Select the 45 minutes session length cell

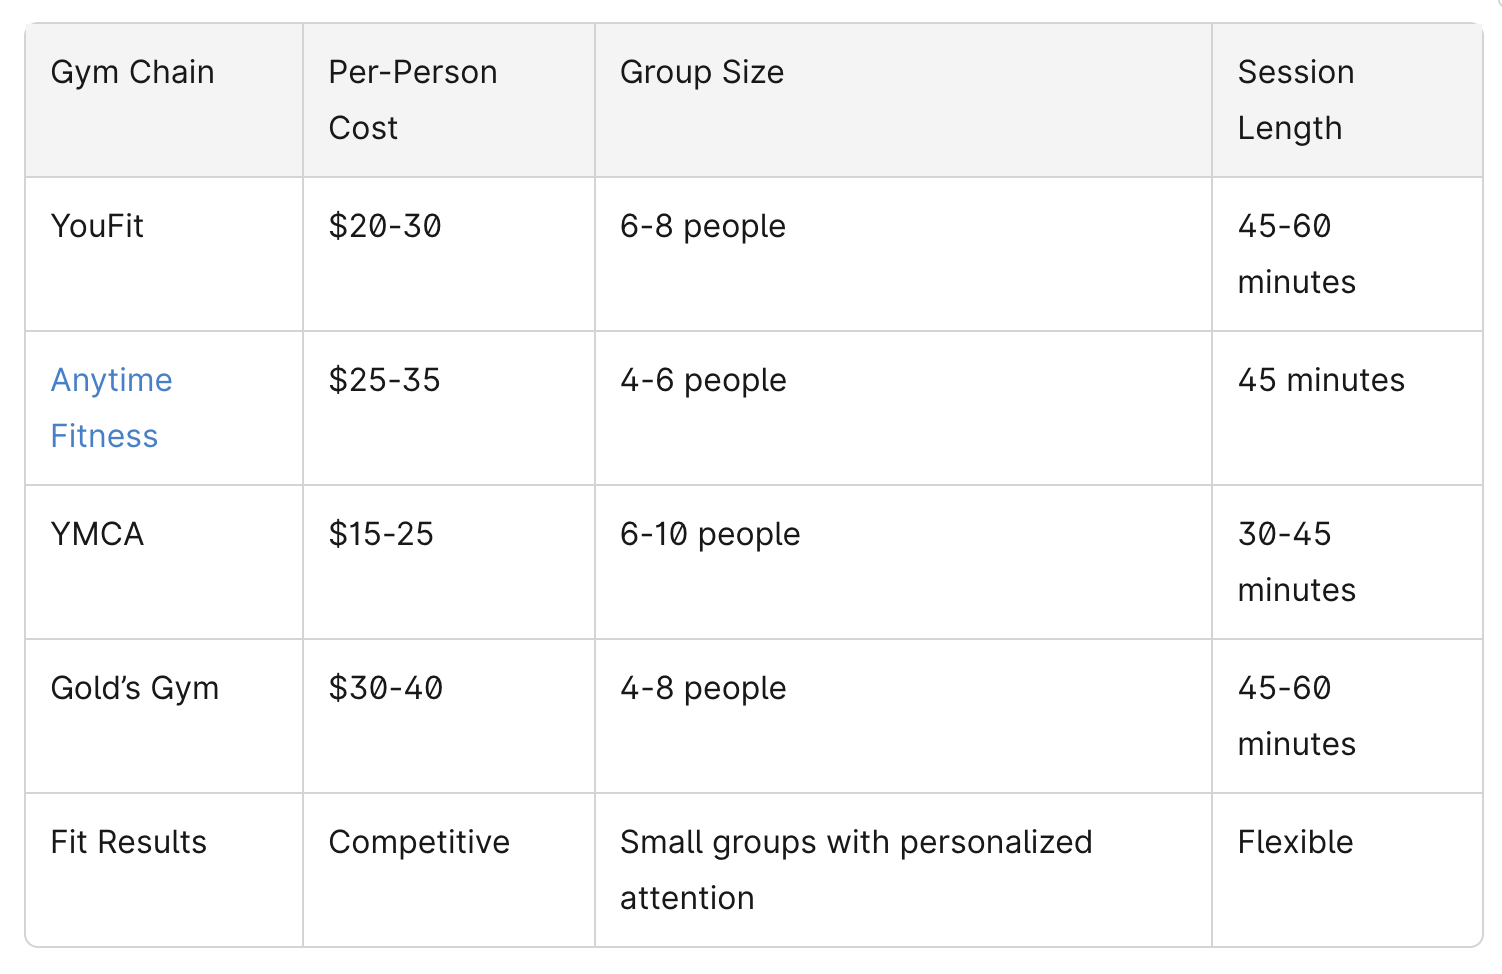pyautogui.click(x=1320, y=381)
